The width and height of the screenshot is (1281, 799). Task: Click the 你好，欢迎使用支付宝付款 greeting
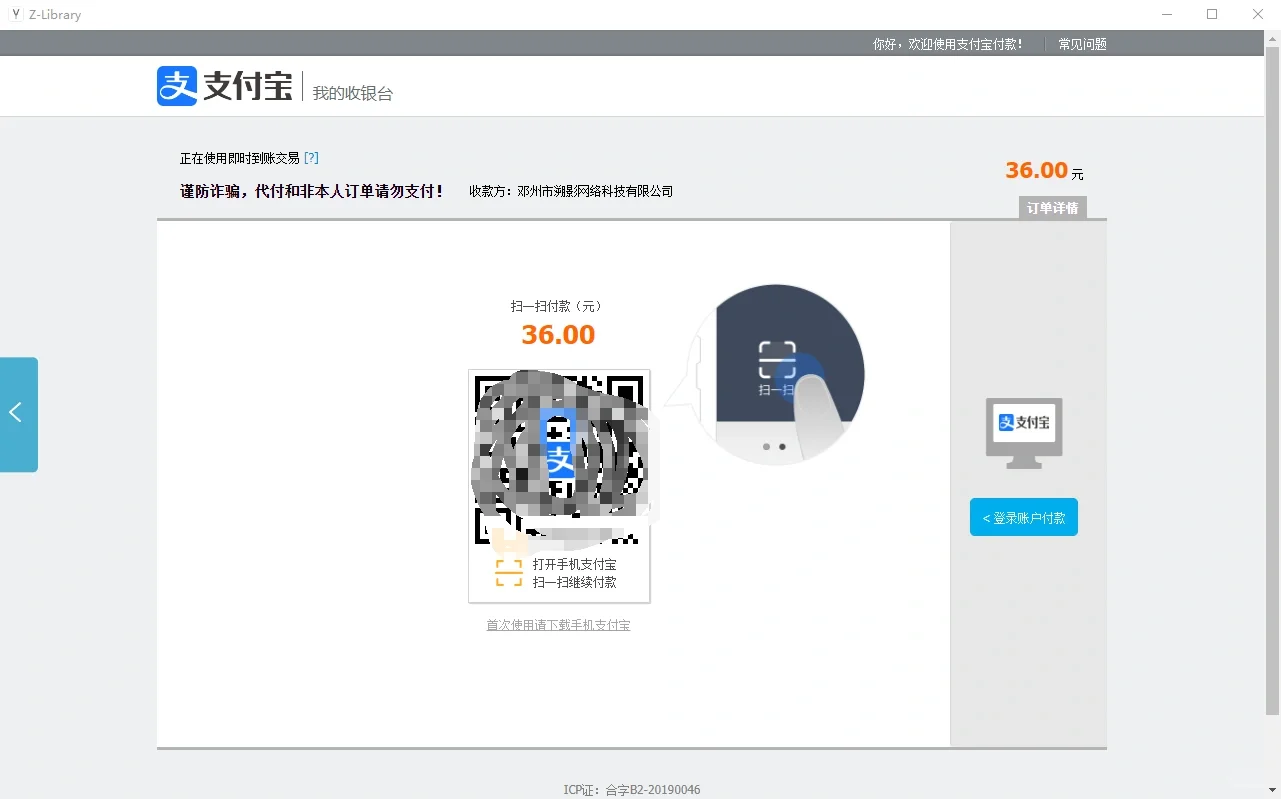click(x=948, y=44)
